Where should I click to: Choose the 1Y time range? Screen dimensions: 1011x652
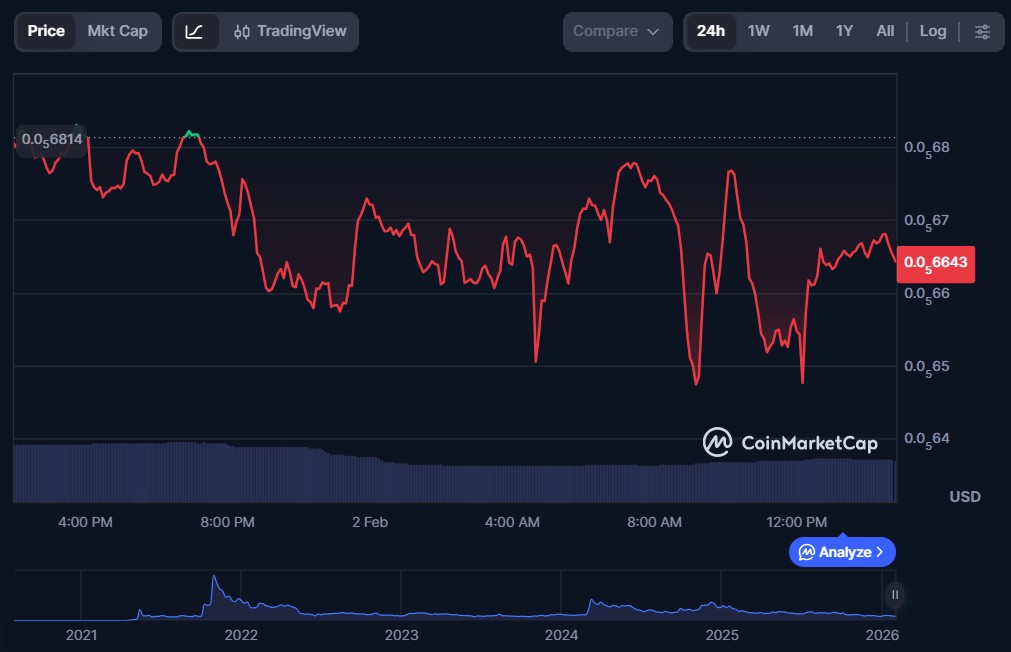[844, 32]
